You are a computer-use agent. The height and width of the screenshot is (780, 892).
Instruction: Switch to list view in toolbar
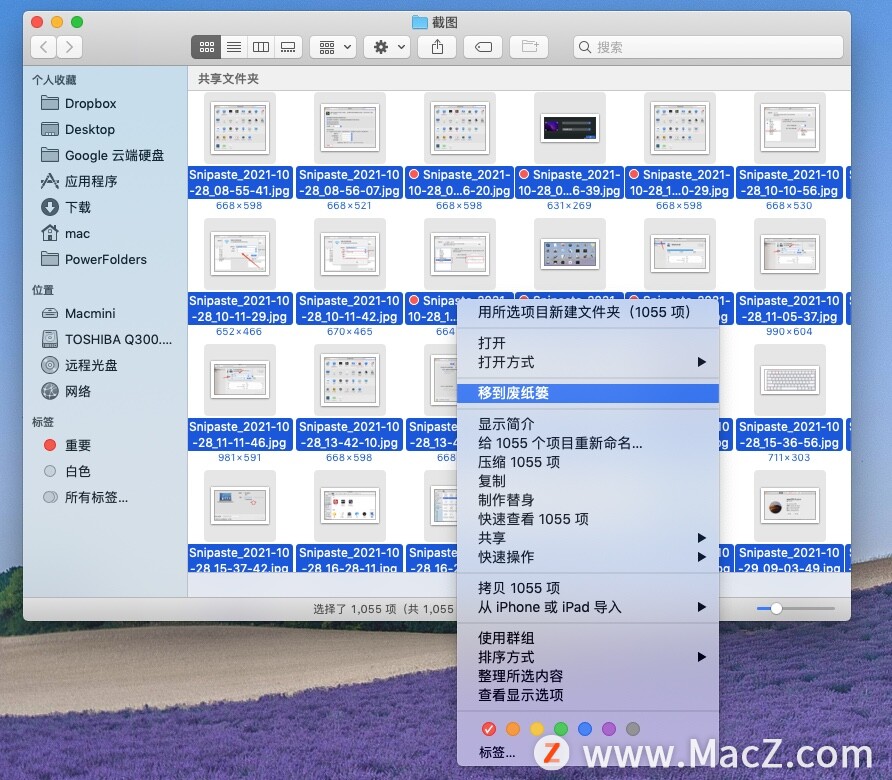tap(234, 47)
